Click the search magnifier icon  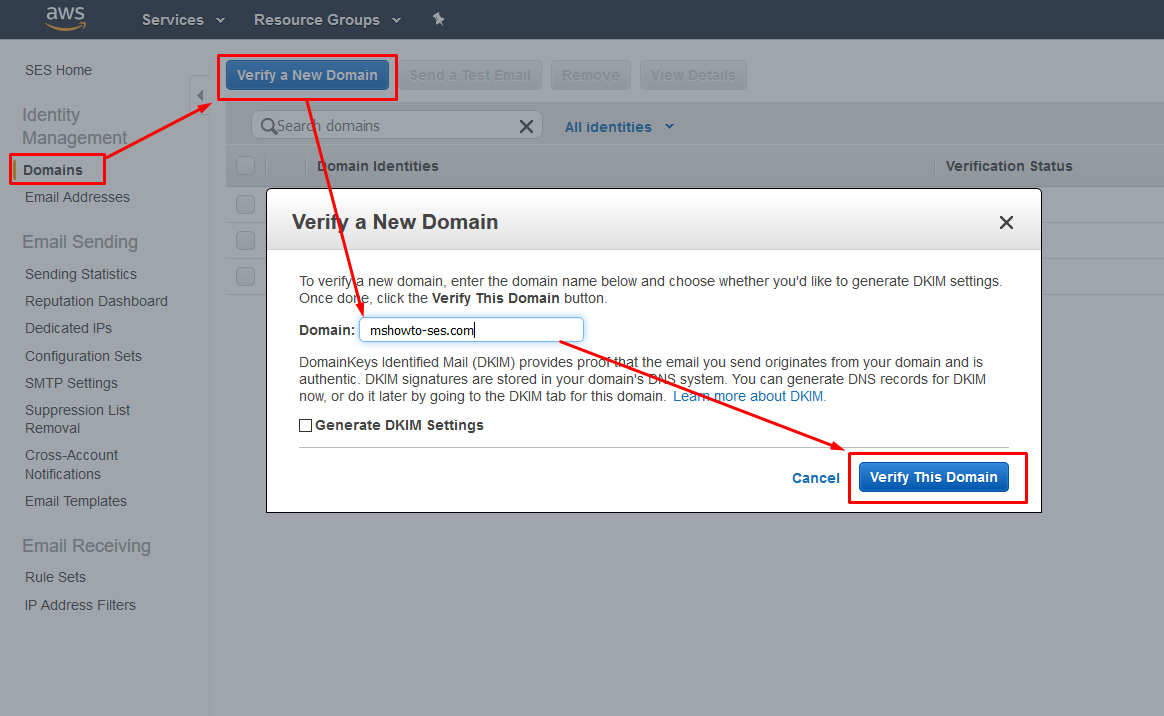(x=268, y=126)
